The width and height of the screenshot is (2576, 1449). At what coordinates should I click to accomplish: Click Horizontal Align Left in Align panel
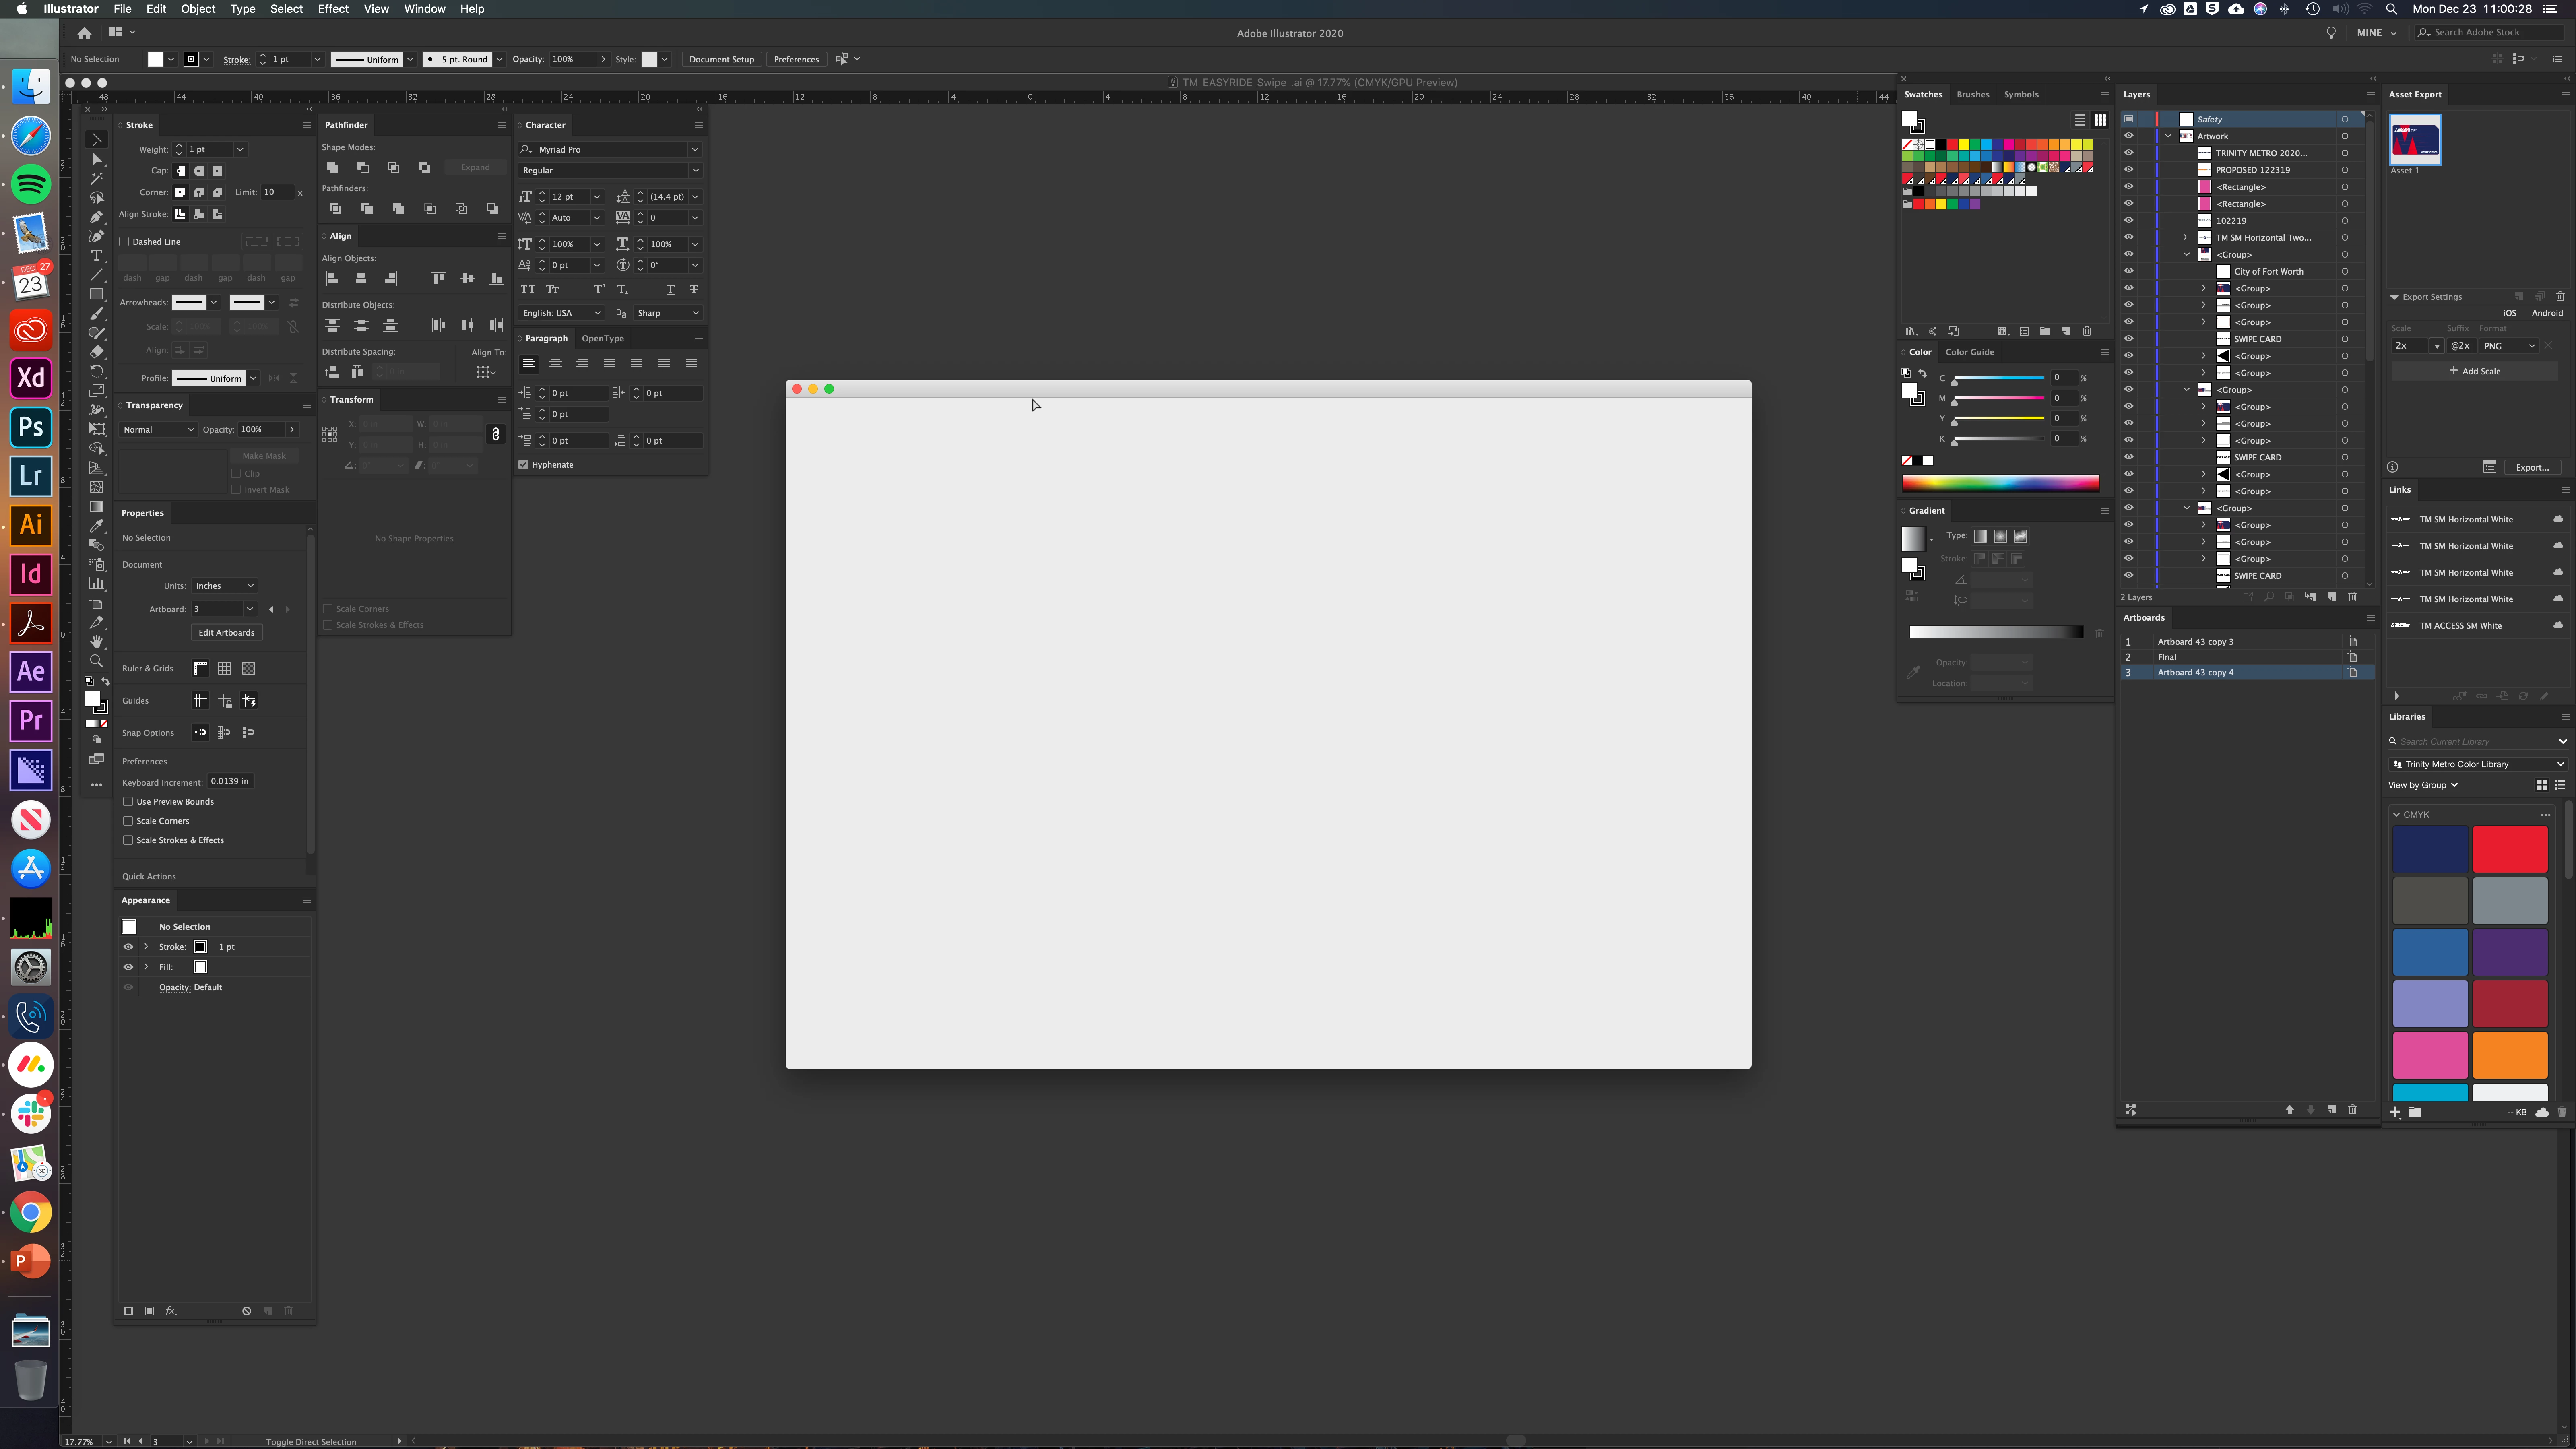pos(332,278)
